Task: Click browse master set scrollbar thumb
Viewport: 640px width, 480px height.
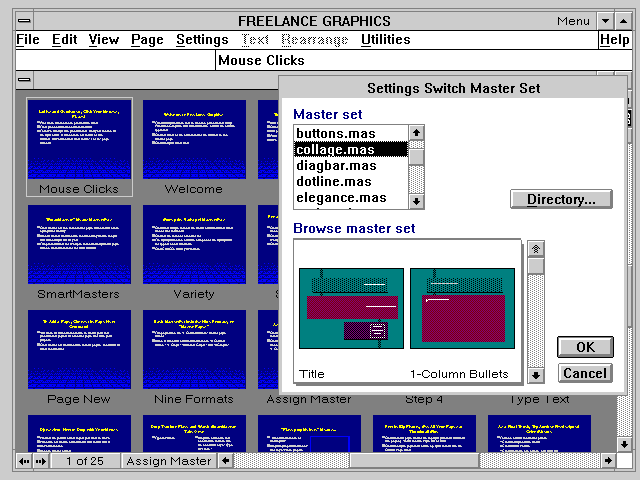Action: pyautogui.click(x=536, y=266)
